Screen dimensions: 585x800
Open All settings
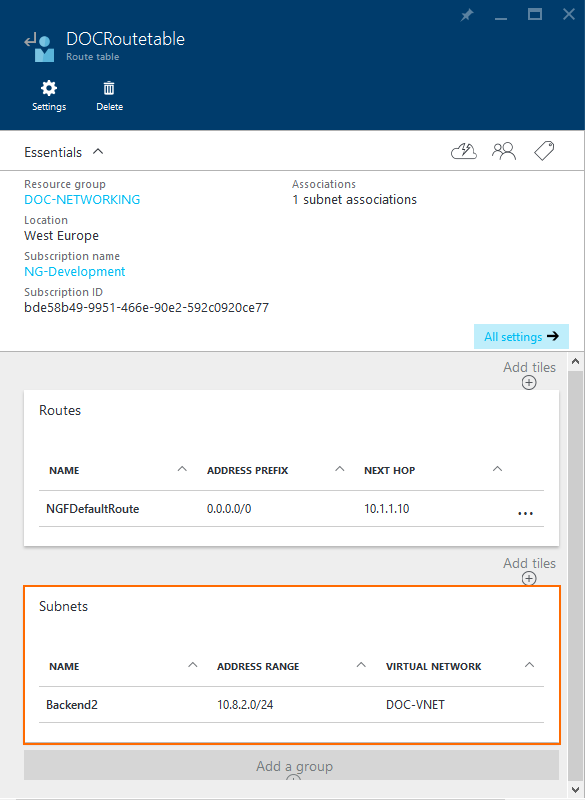(x=521, y=336)
